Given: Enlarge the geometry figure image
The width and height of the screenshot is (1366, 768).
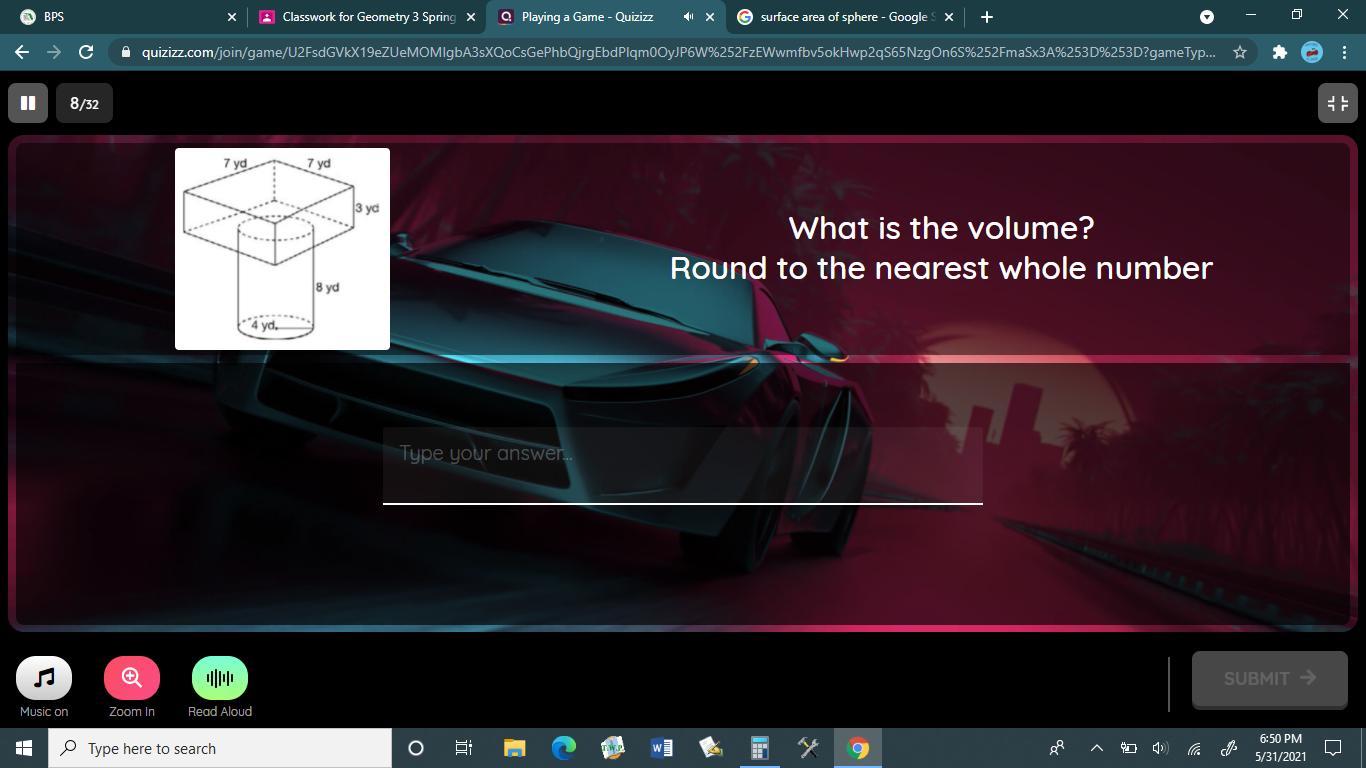Looking at the screenshot, I should pyautogui.click(x=282, y=249).
